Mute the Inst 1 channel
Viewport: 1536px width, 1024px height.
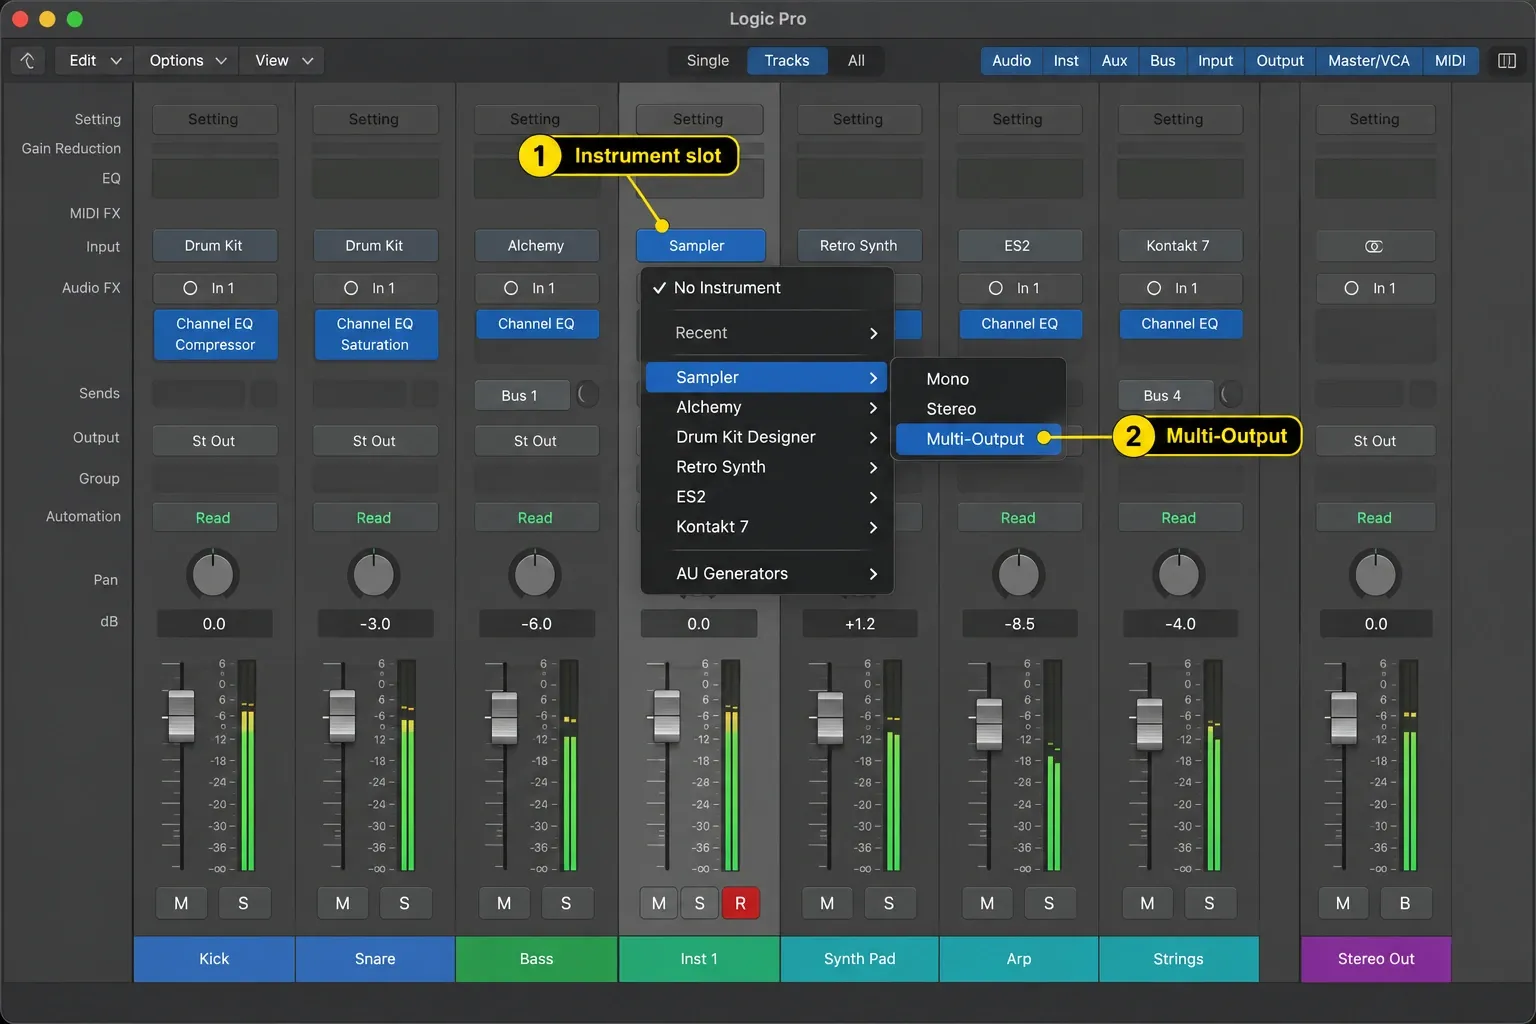tap(658, 903)
